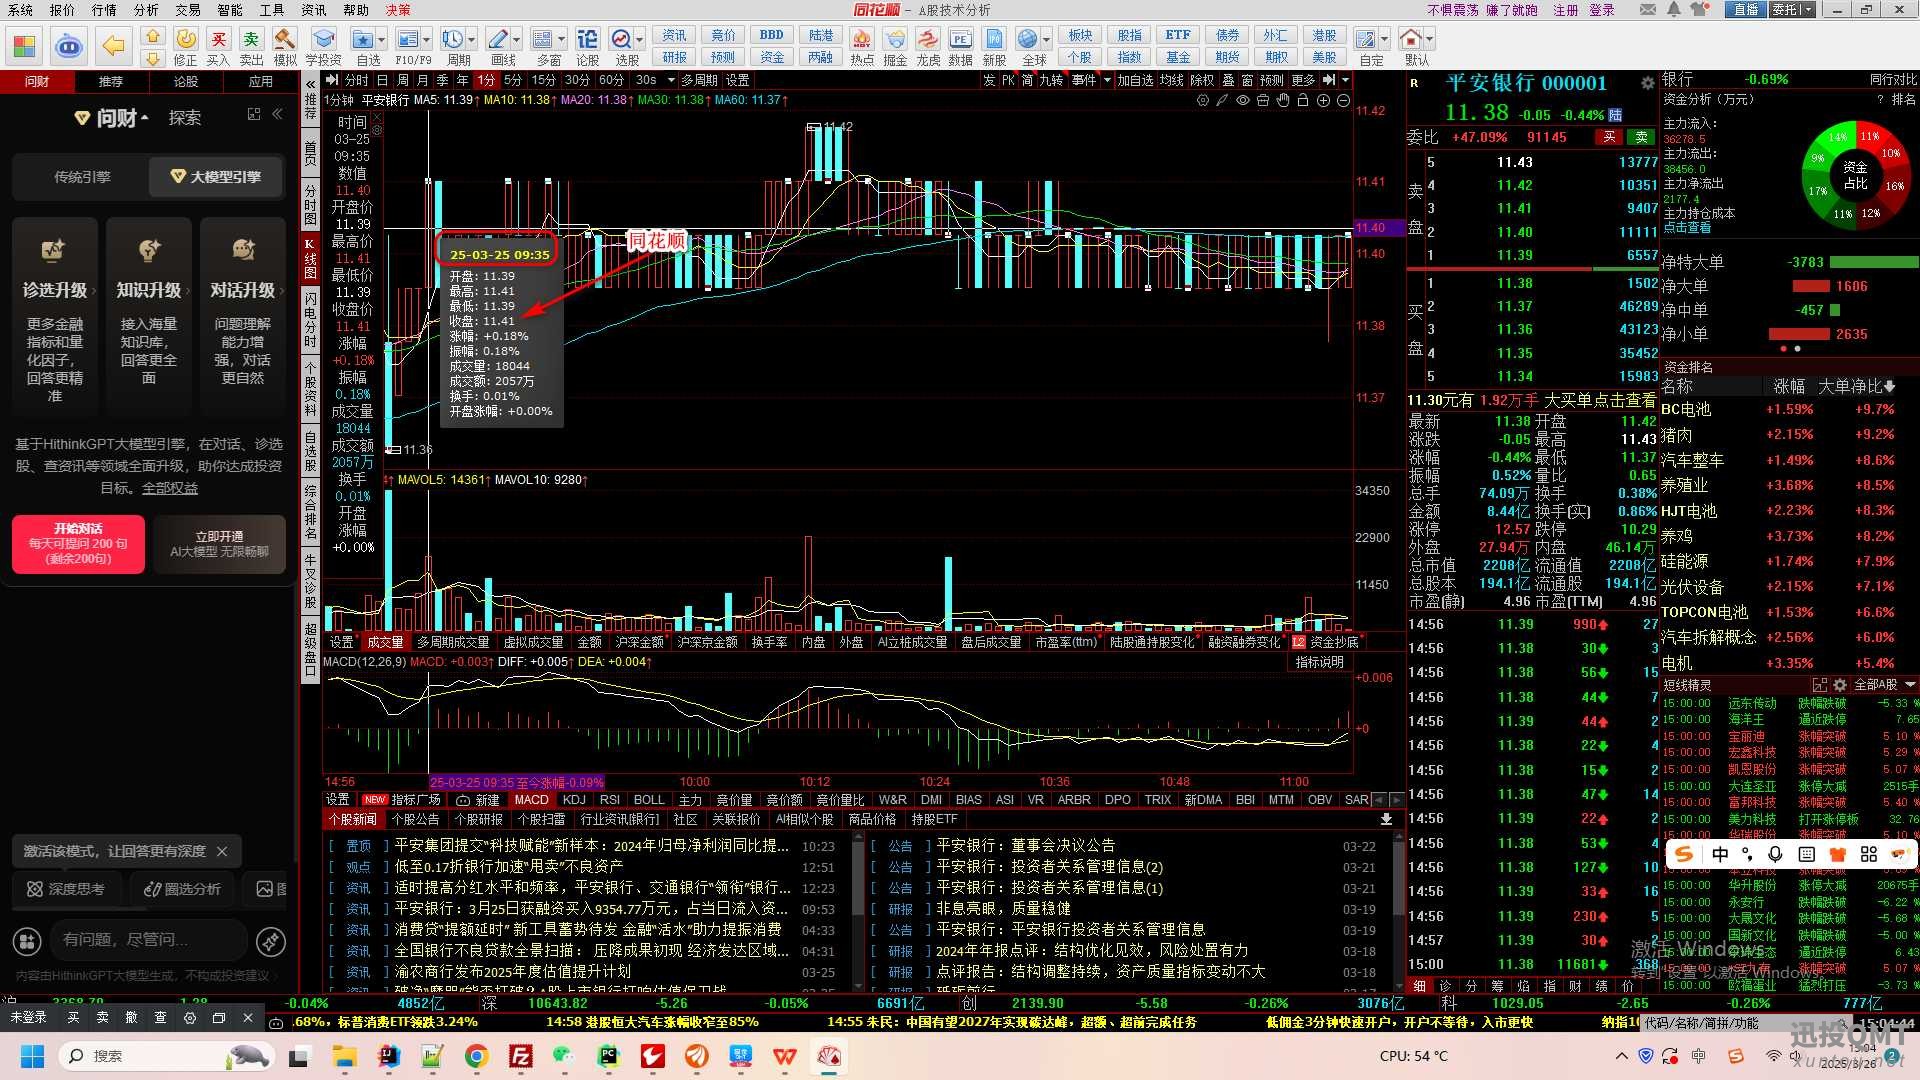Toggle 均线 moving average display
The width and height of the screenshot is (1920, 1080).
[1171, 80]
